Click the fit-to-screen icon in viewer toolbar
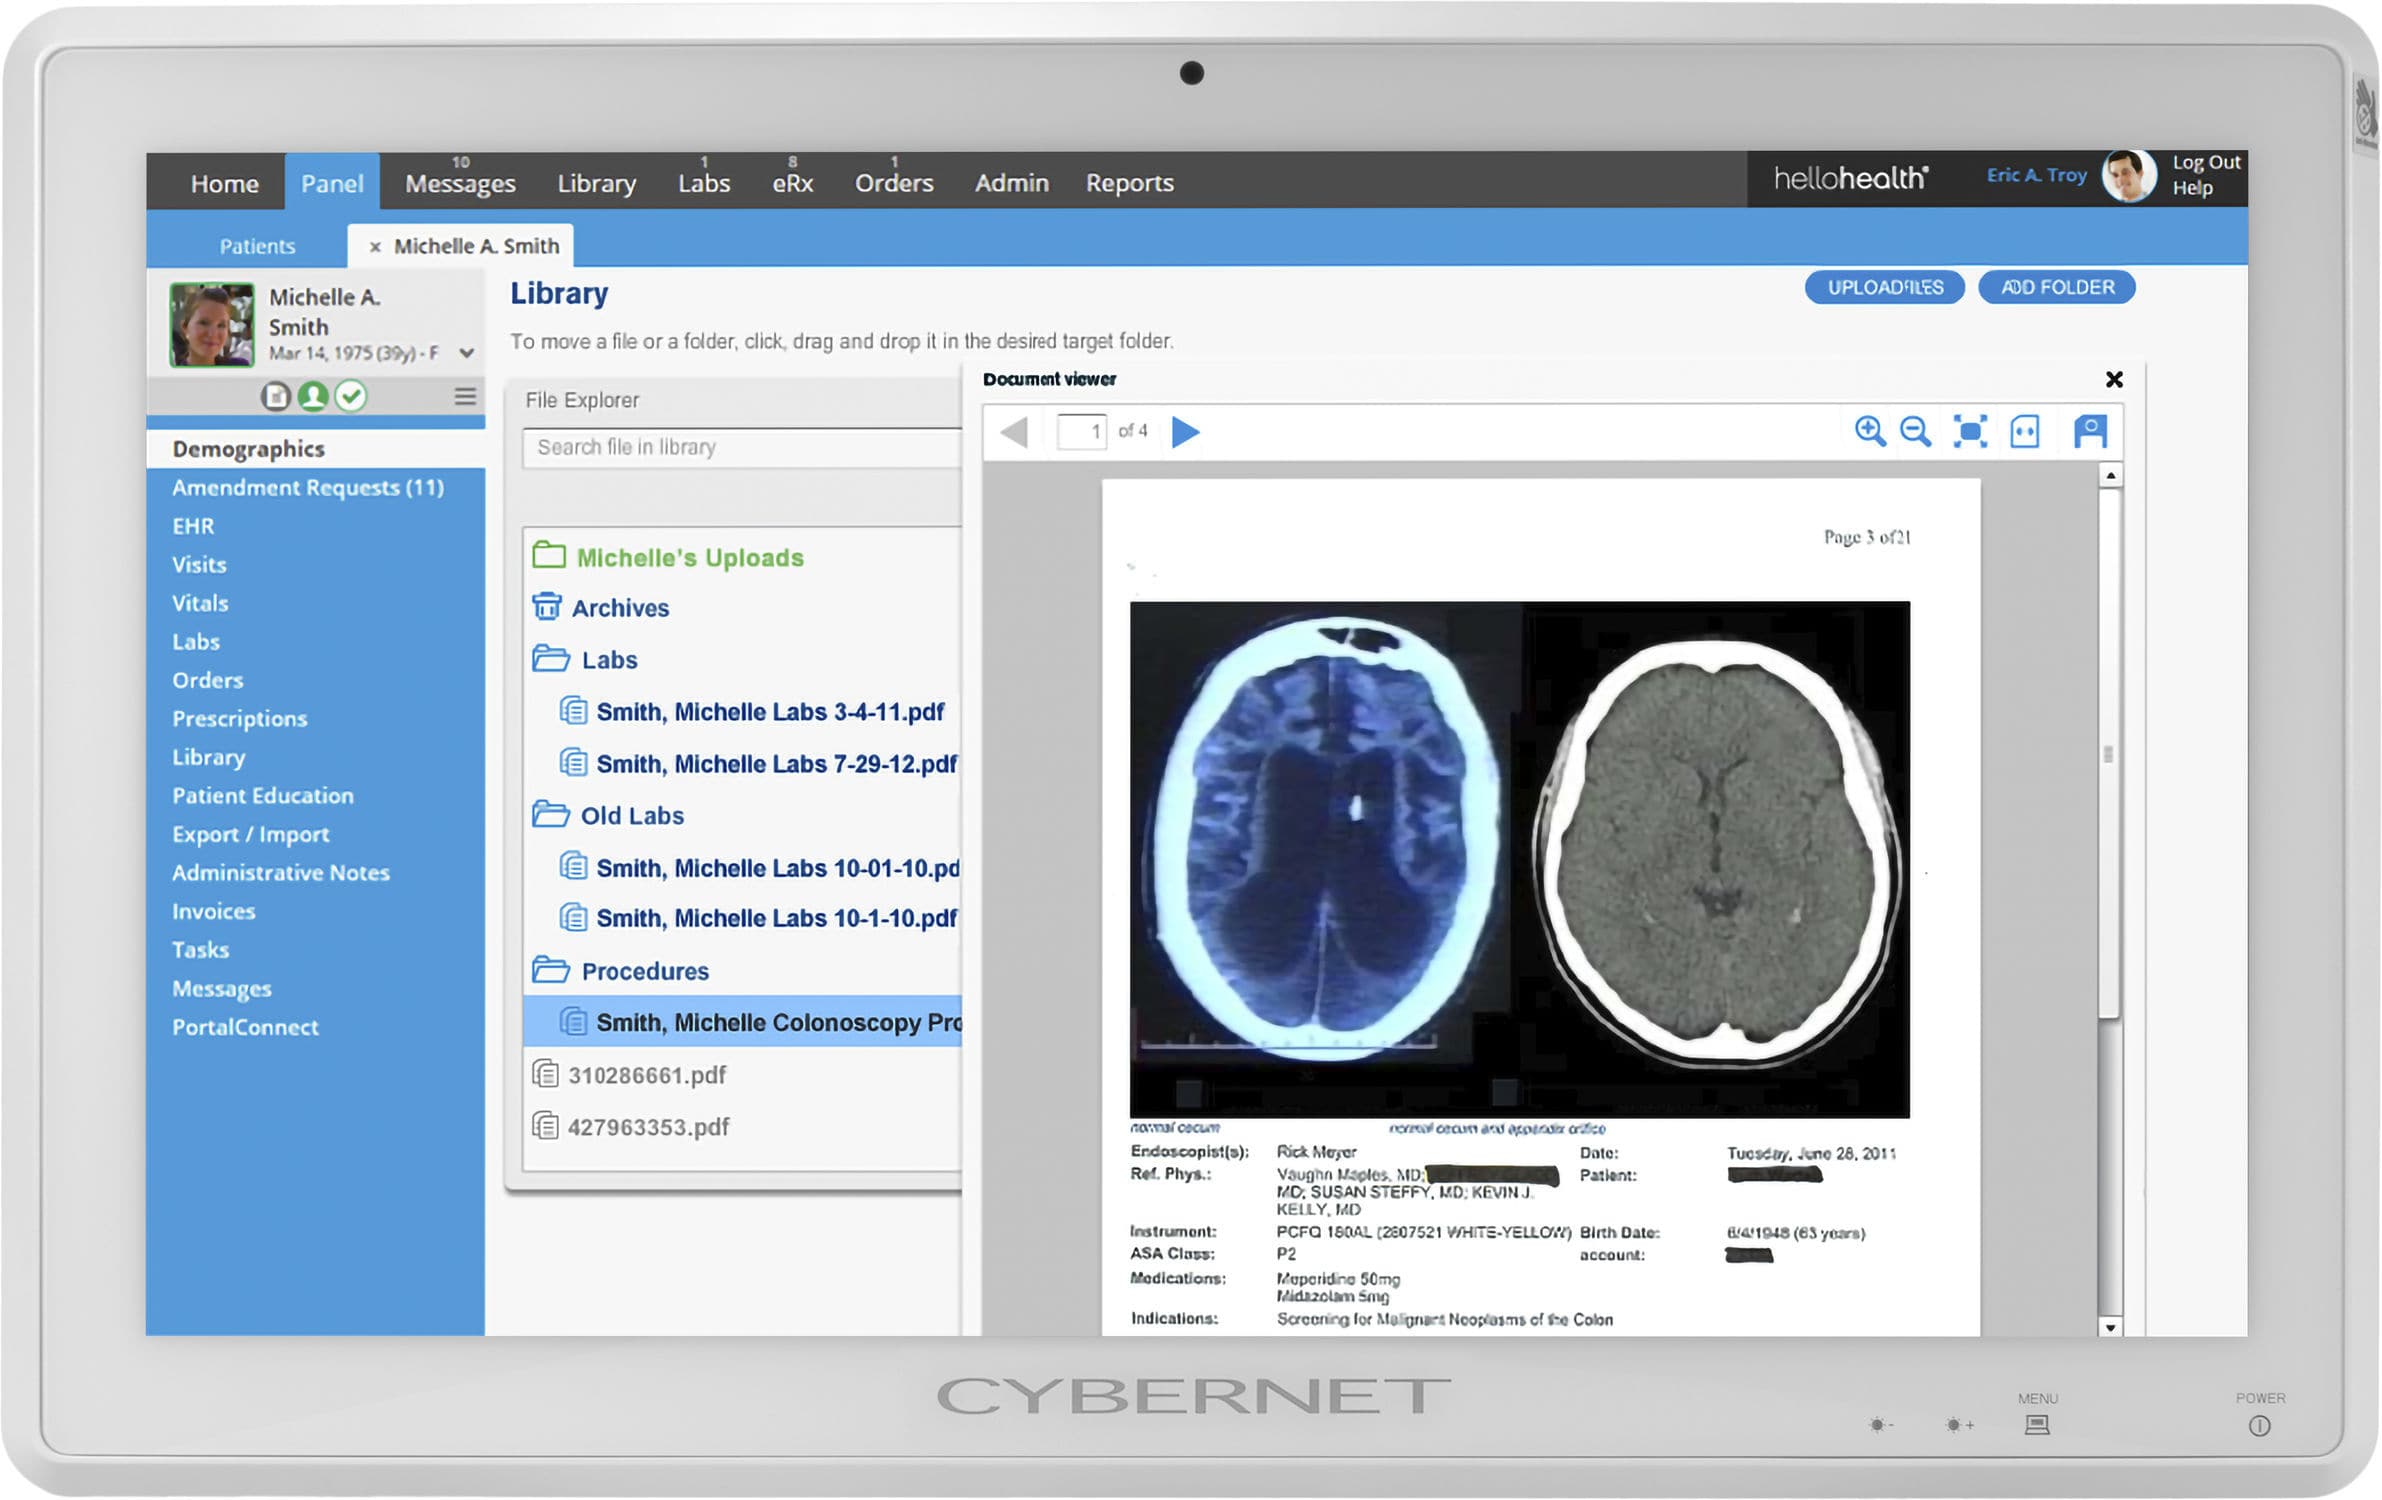Image resolution: width=2382 pixels, height=1500 pixels. click(x=1969, y=431)
